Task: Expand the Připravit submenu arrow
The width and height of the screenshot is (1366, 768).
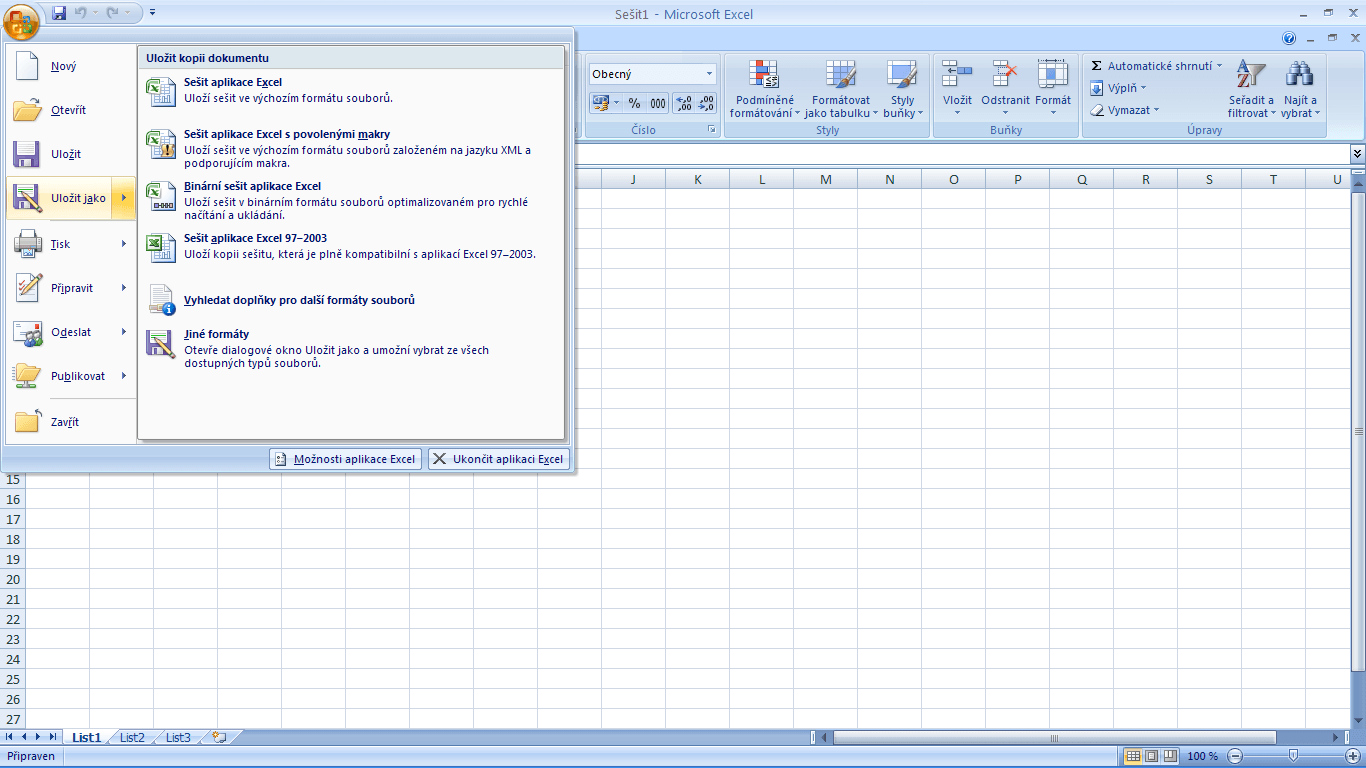Action: (x=124, y=287)
